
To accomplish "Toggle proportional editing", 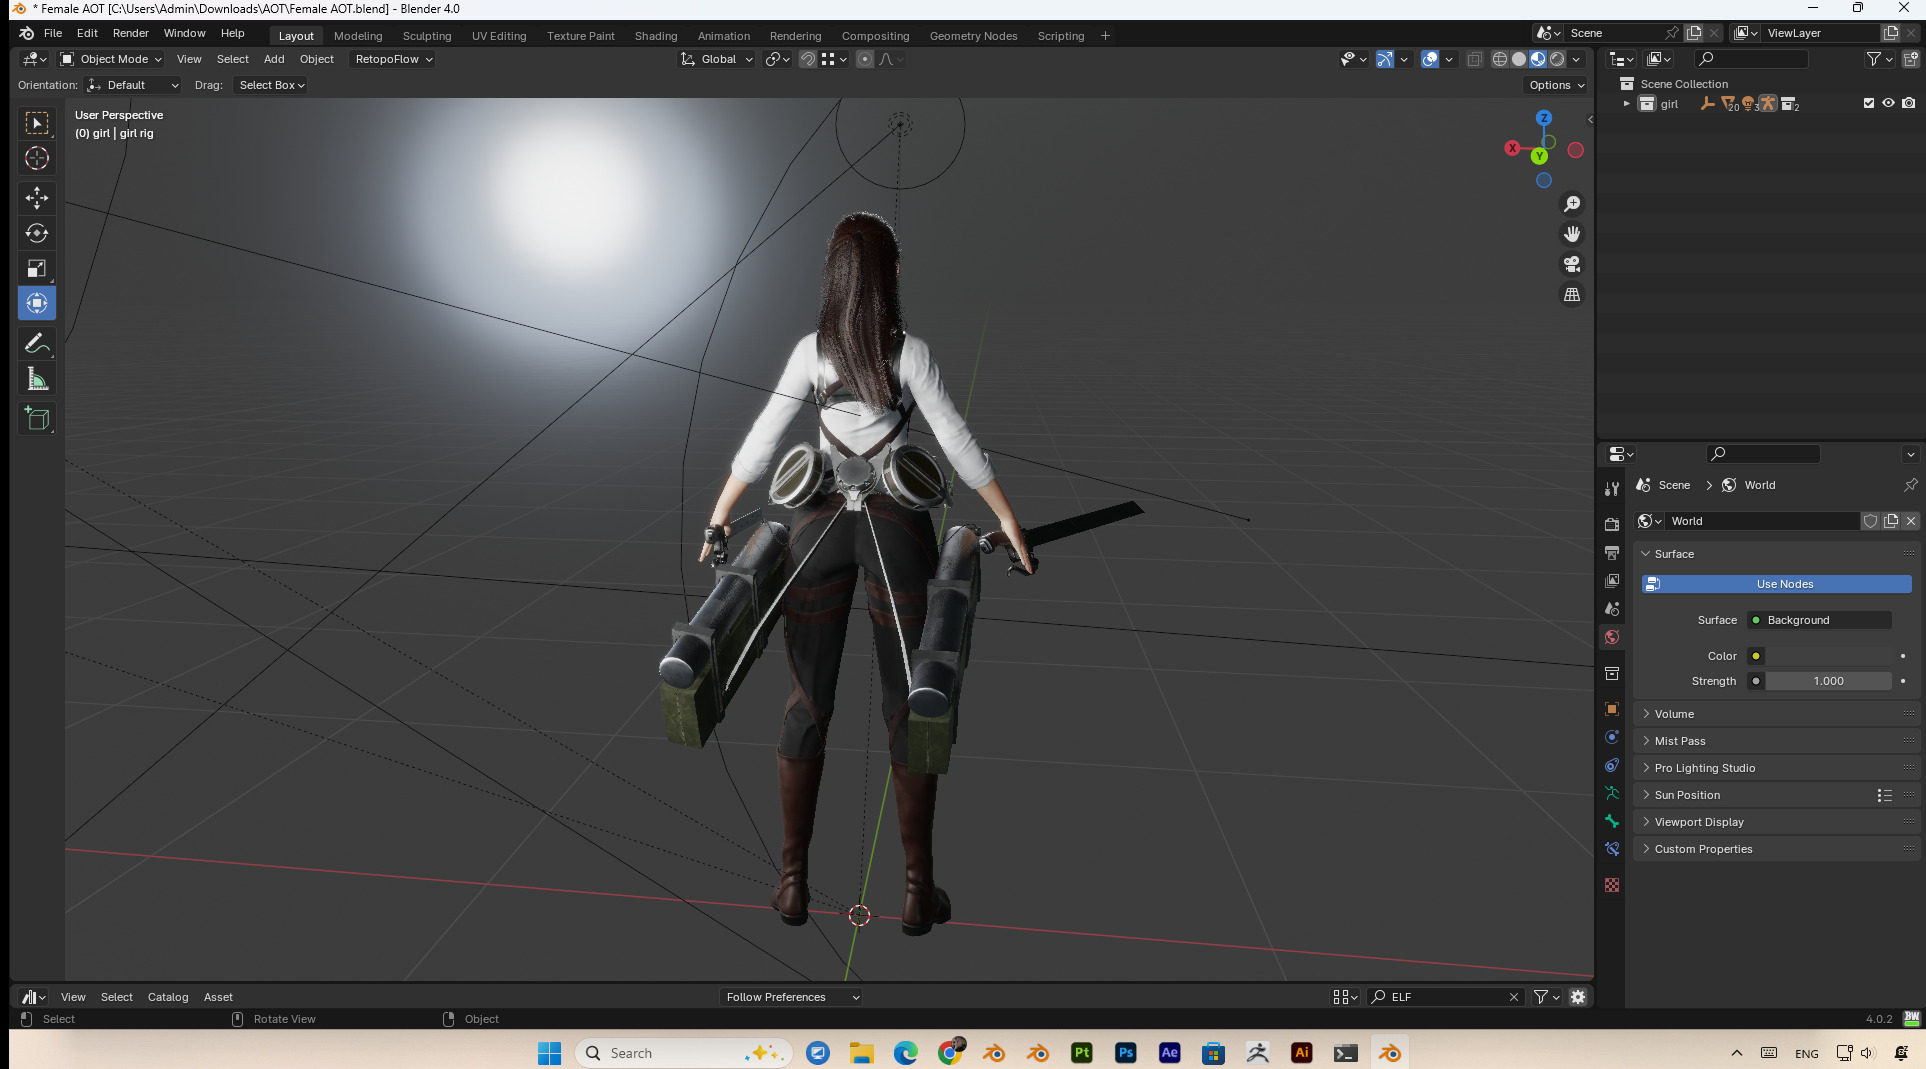I will (x=865, y=59).
